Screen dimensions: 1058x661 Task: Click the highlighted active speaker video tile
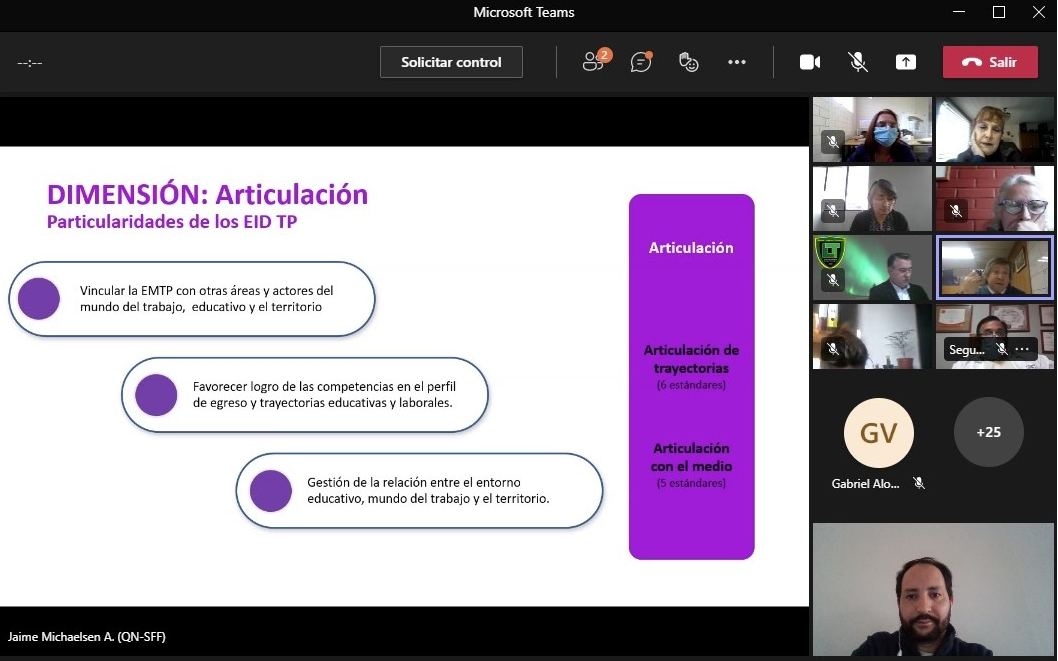coord(994,267)
